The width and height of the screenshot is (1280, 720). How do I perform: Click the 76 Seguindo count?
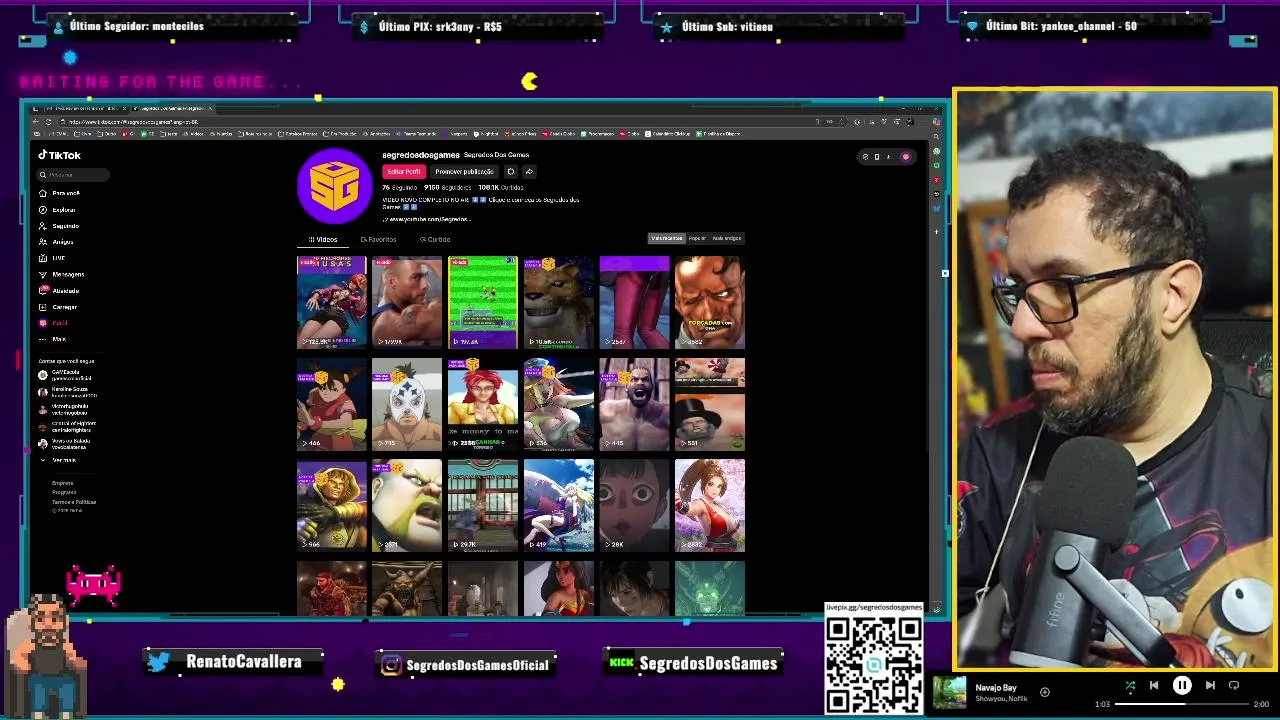click(399, 187)
